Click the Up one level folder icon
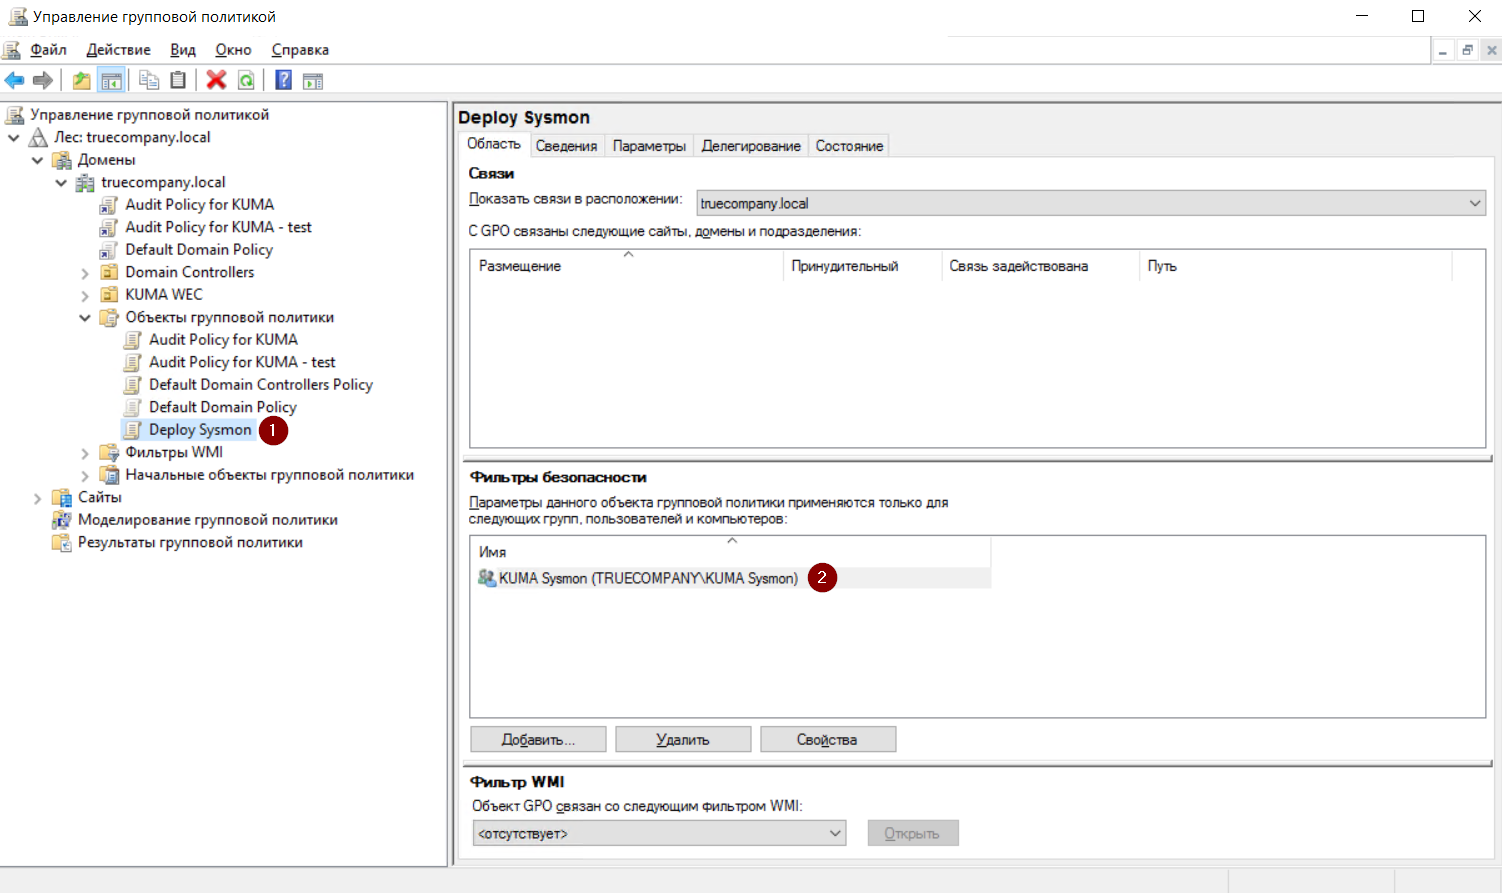 (x=81, y=81)
